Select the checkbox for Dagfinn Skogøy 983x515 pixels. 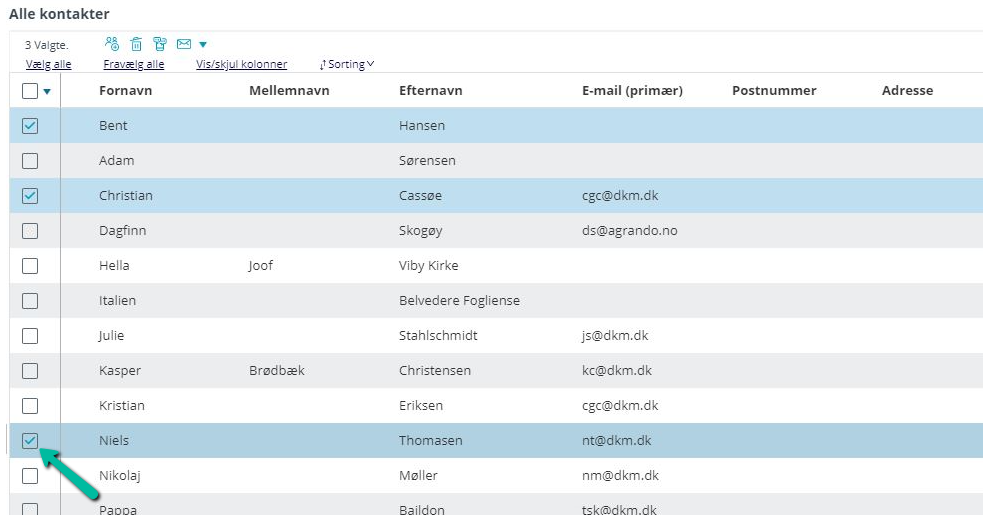pyautogui.click(x=30, y=231)
